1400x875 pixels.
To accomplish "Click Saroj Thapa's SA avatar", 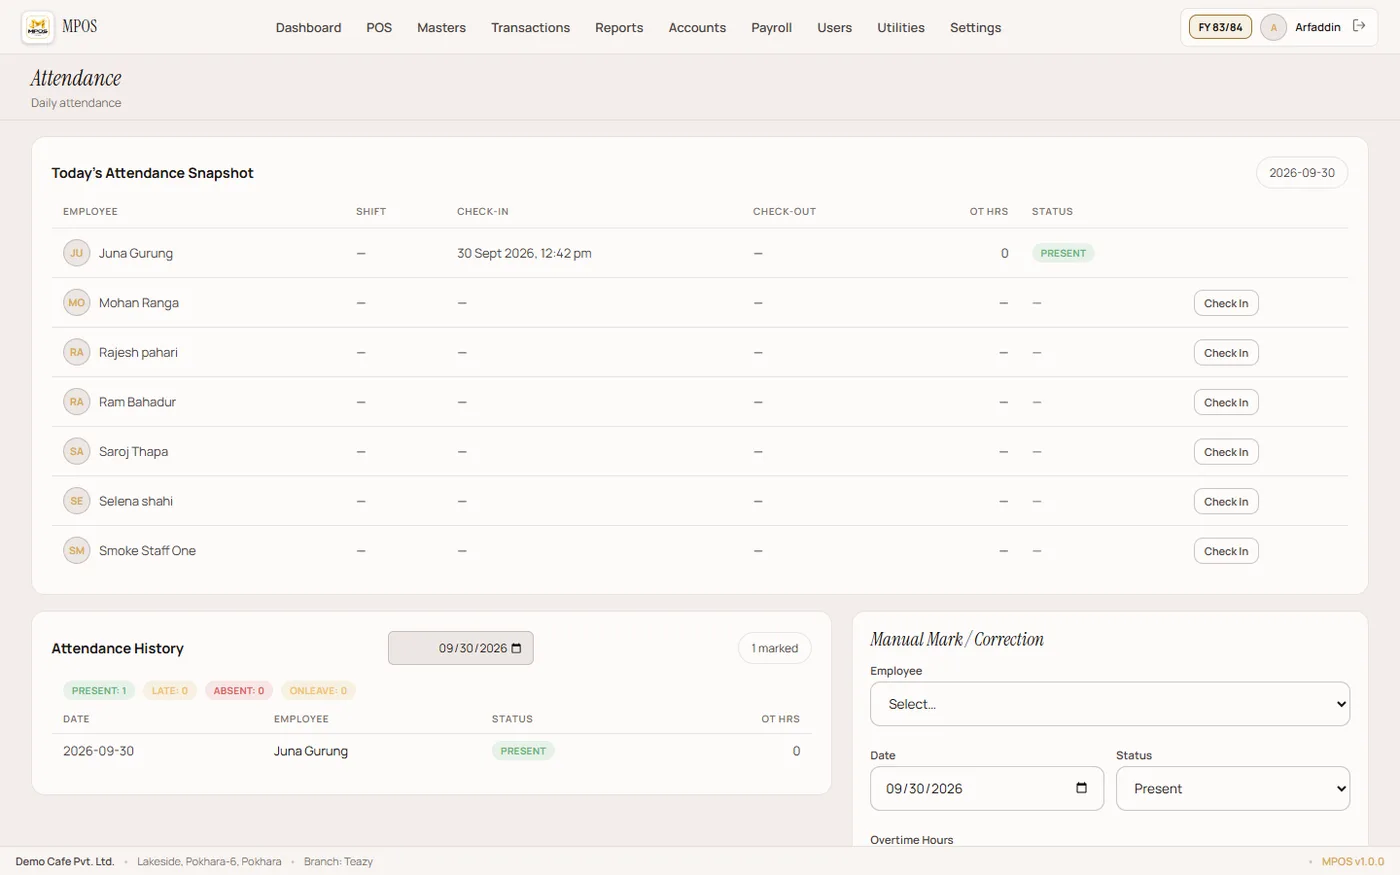I will pyautogui.click(x=77, y=451).
